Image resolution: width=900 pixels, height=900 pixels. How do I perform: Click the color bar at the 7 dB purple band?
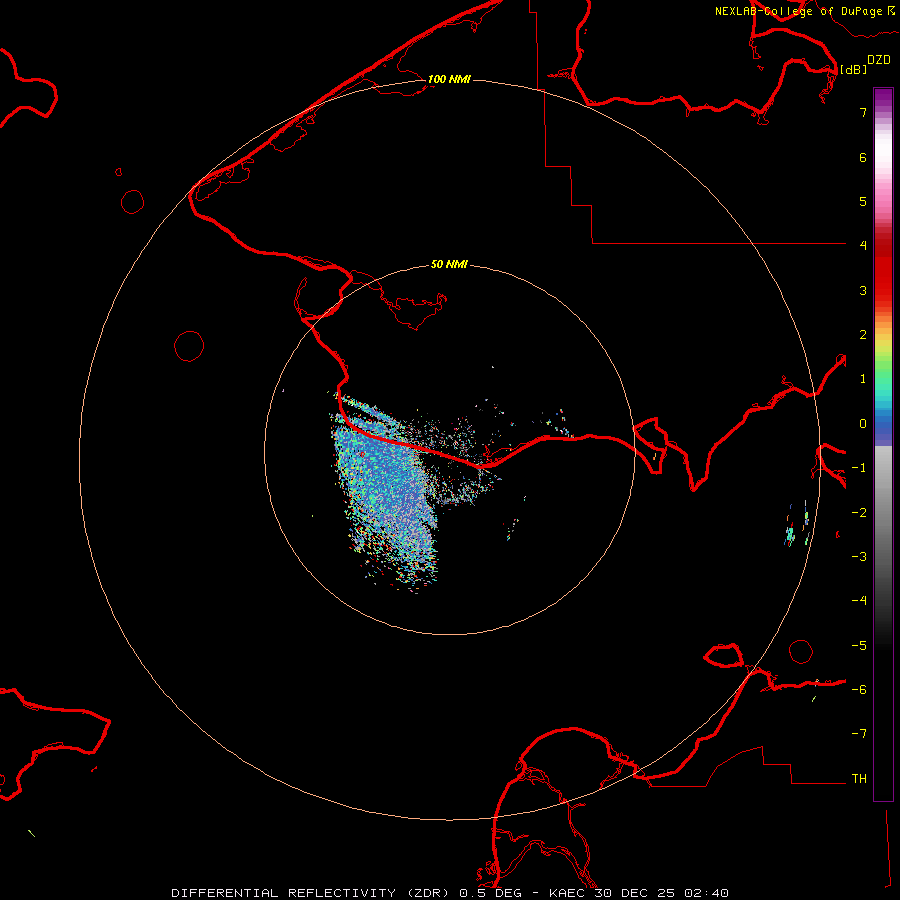pyautogui.click(x=883, y=112)
